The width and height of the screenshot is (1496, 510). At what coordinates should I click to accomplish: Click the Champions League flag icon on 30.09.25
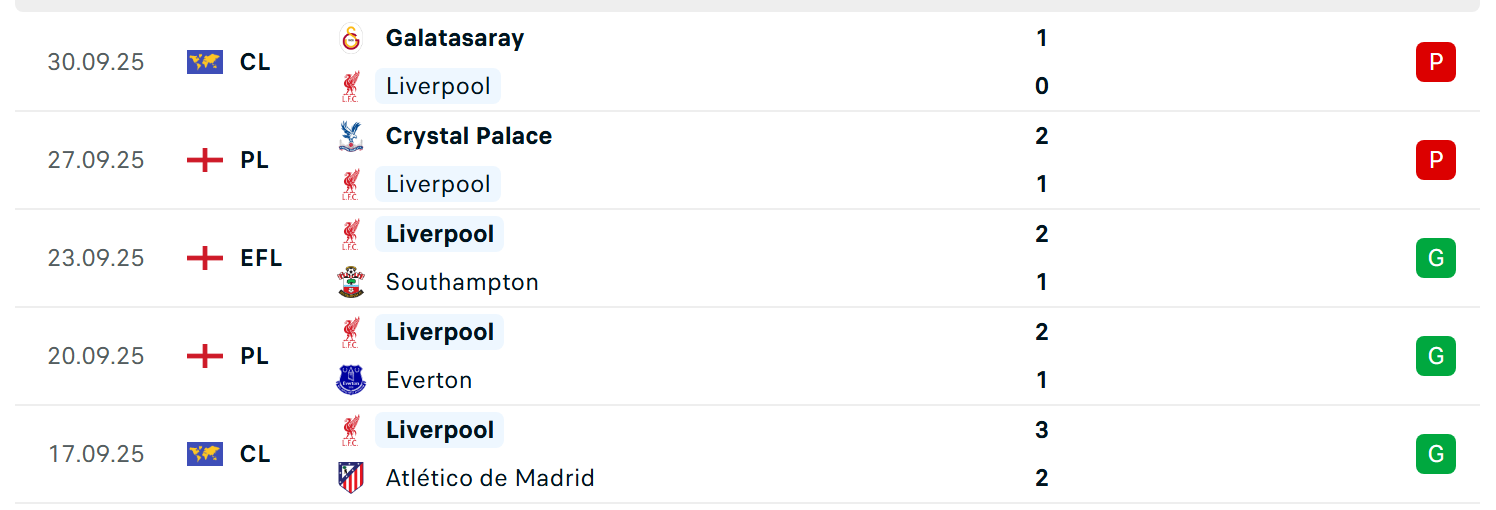(205, 62)
